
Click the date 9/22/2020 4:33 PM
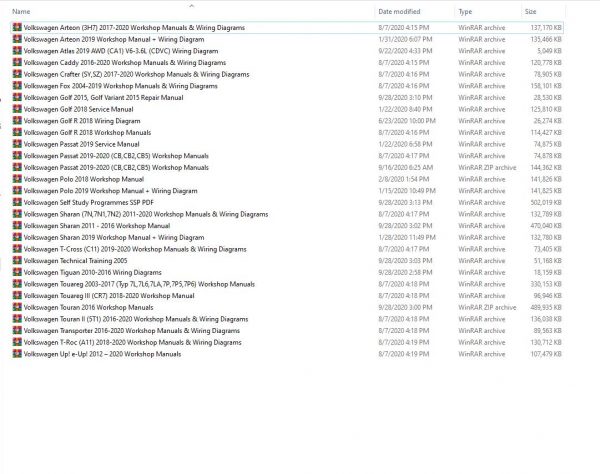click(405, 51)
